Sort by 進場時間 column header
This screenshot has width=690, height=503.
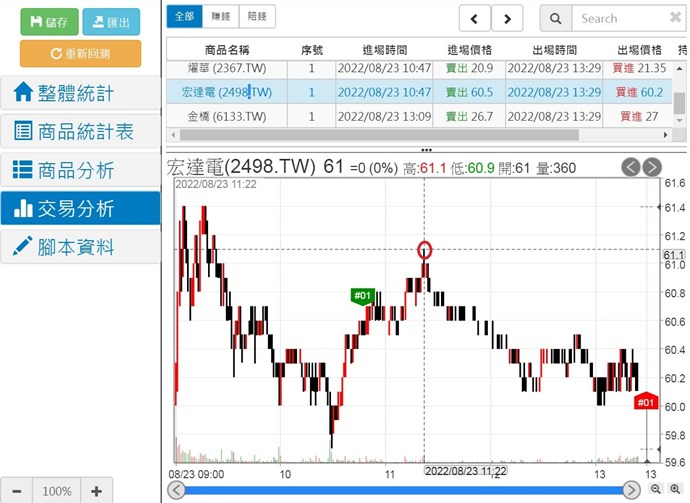(x=385, y=50)
